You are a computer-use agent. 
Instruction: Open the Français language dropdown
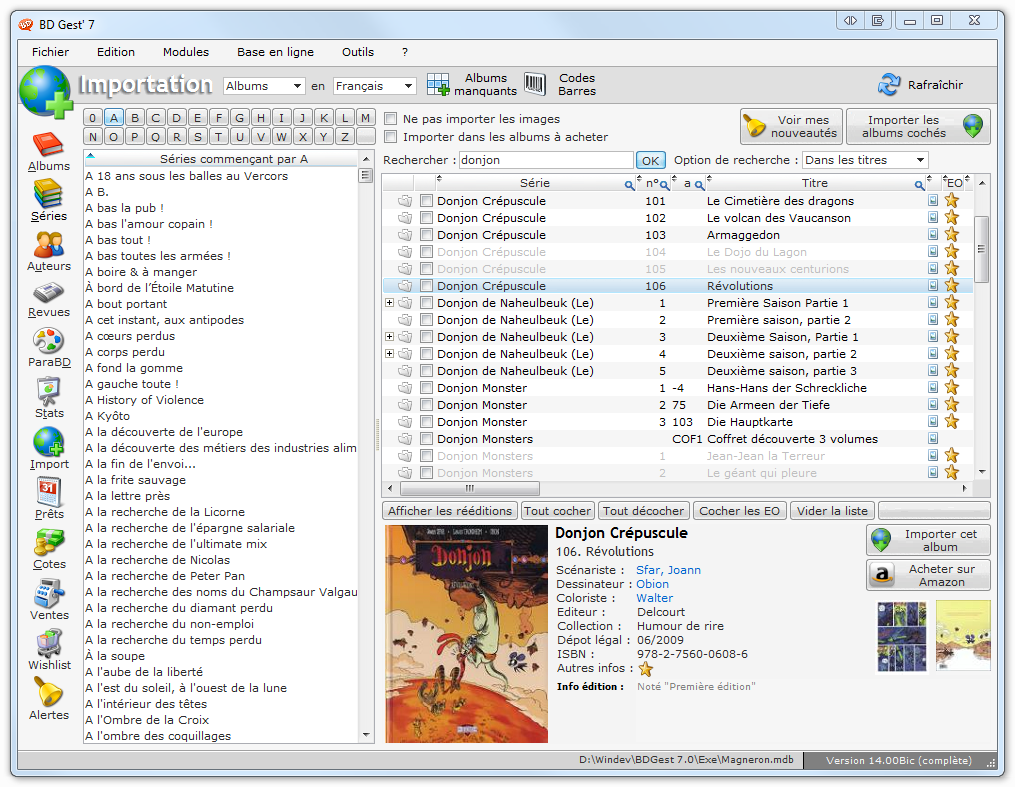(x=374, y=85)
